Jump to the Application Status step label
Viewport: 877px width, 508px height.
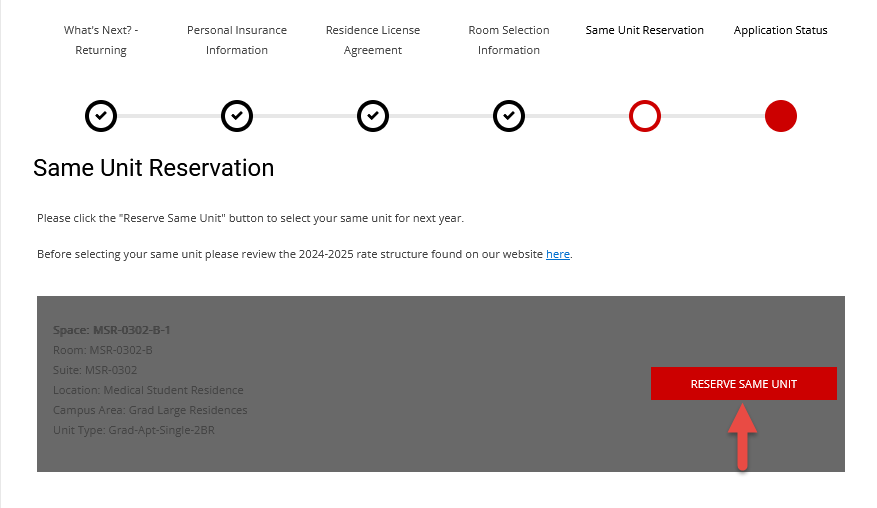click(781, 30)
